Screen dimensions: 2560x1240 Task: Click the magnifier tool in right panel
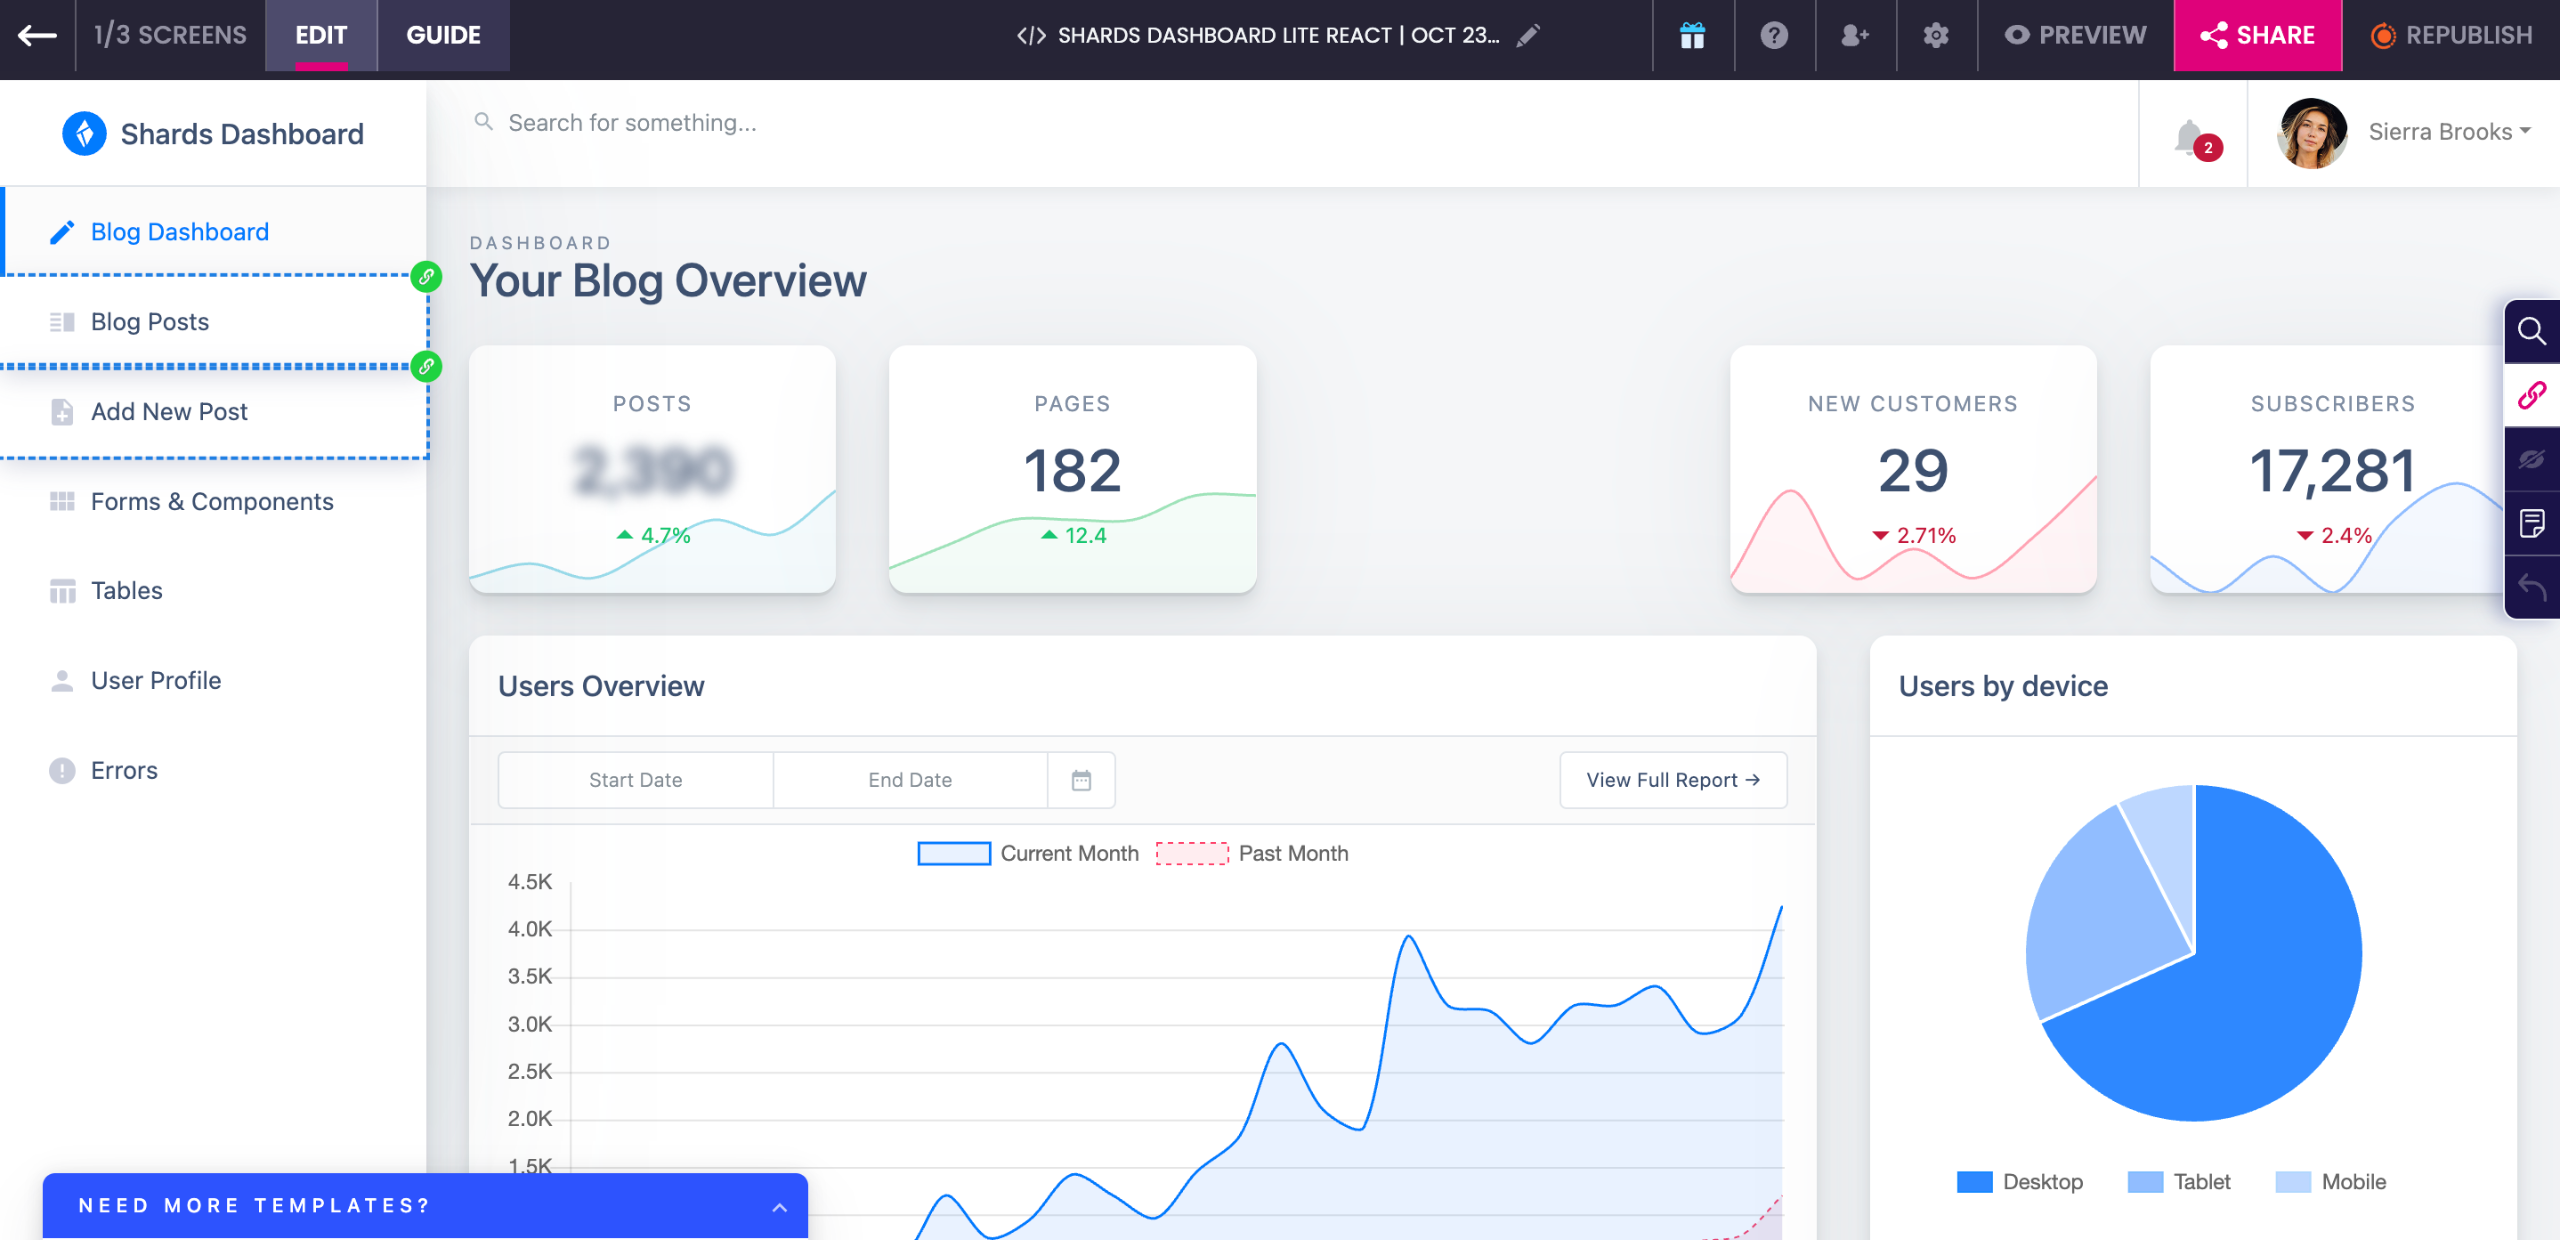click(2531, 331)
